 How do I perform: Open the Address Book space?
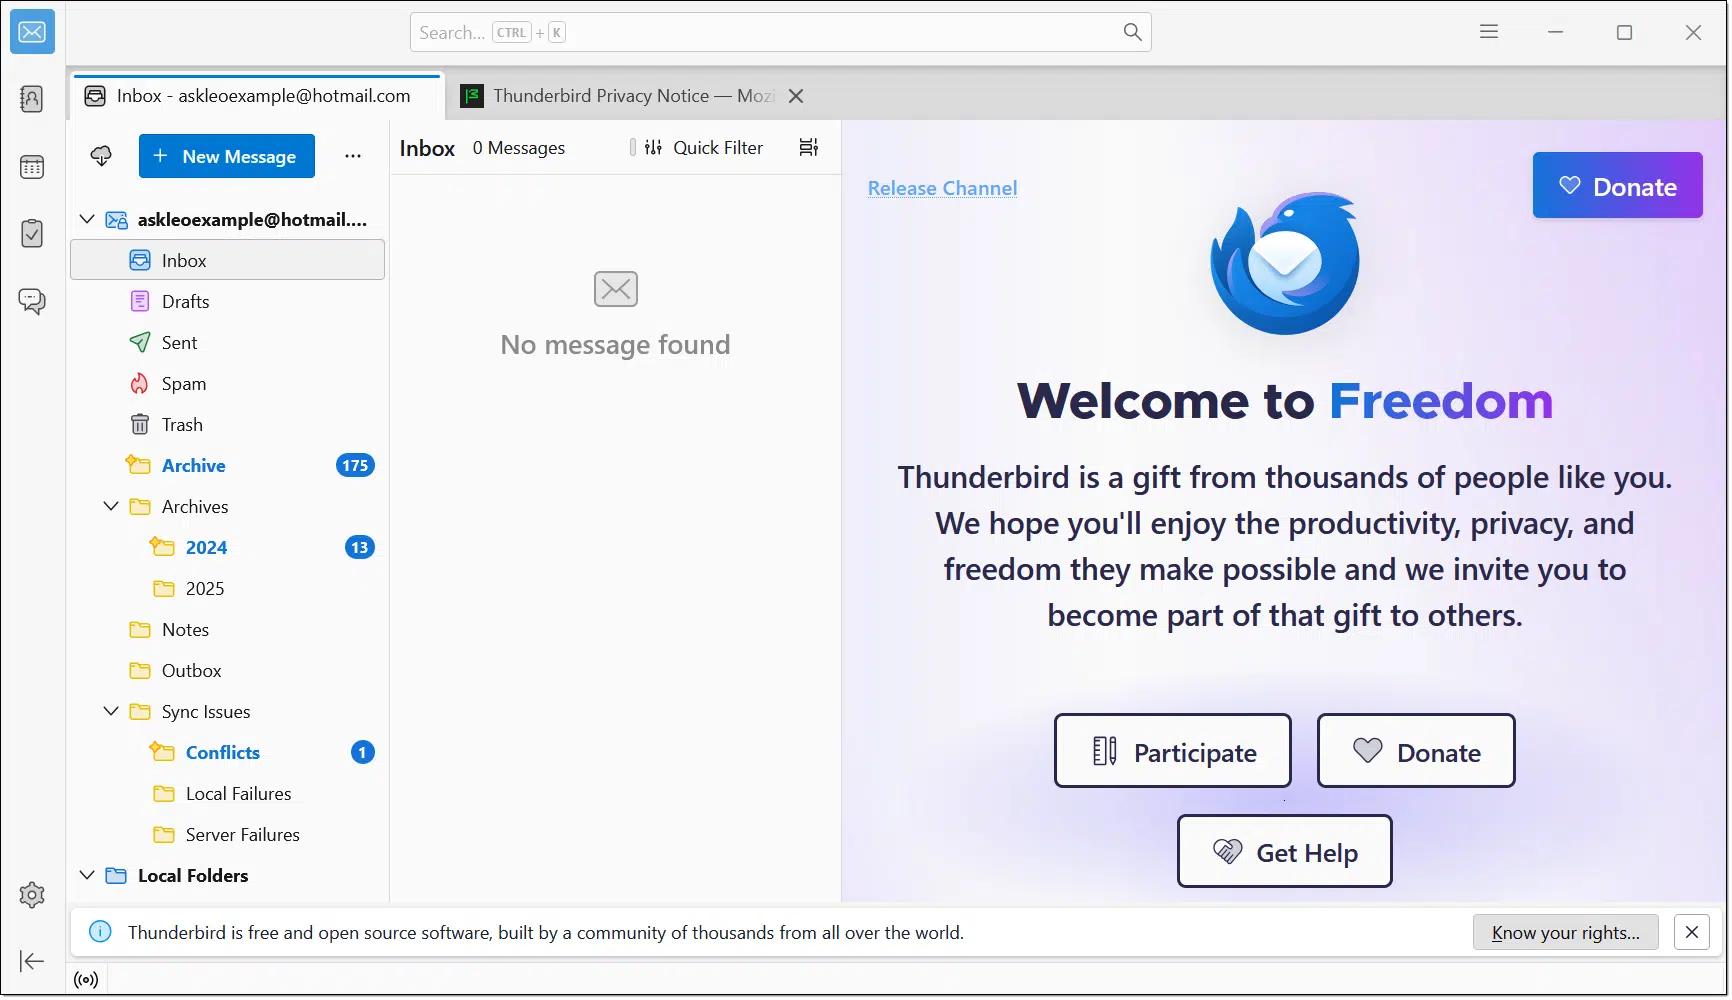pyautogui.click(x=32, y=99)
